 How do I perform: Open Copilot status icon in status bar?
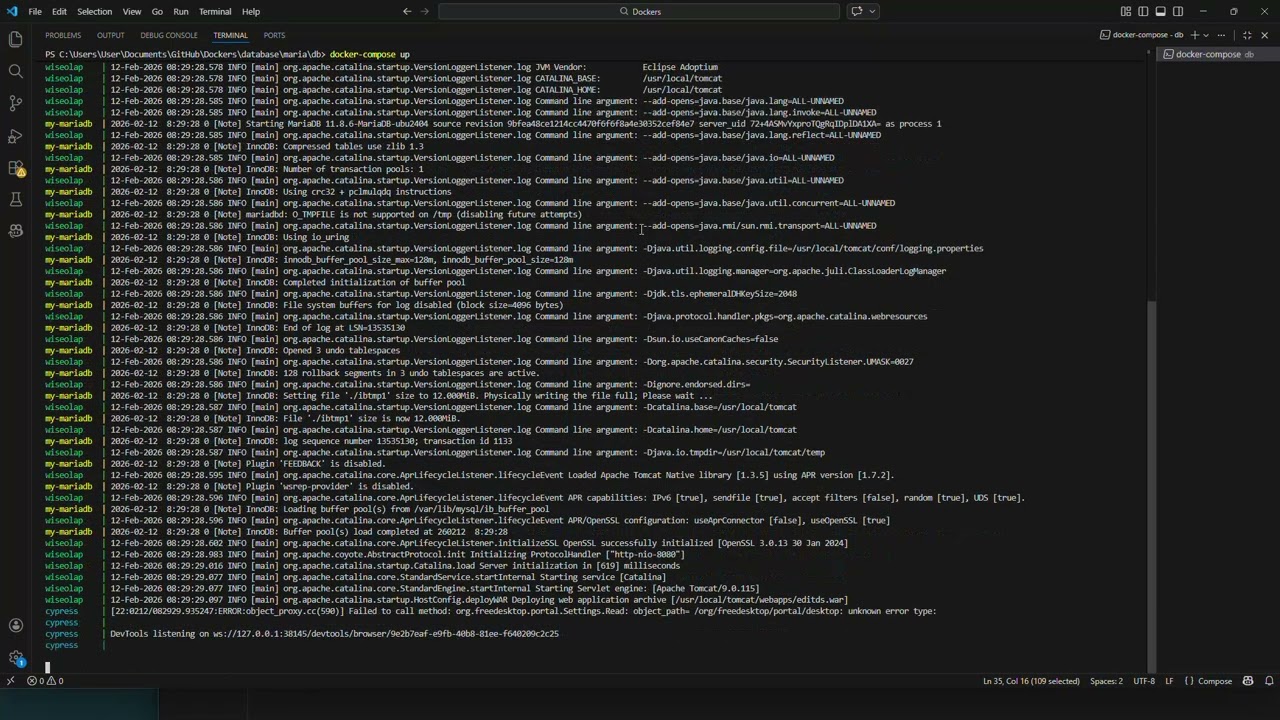tap(1248, 681)
